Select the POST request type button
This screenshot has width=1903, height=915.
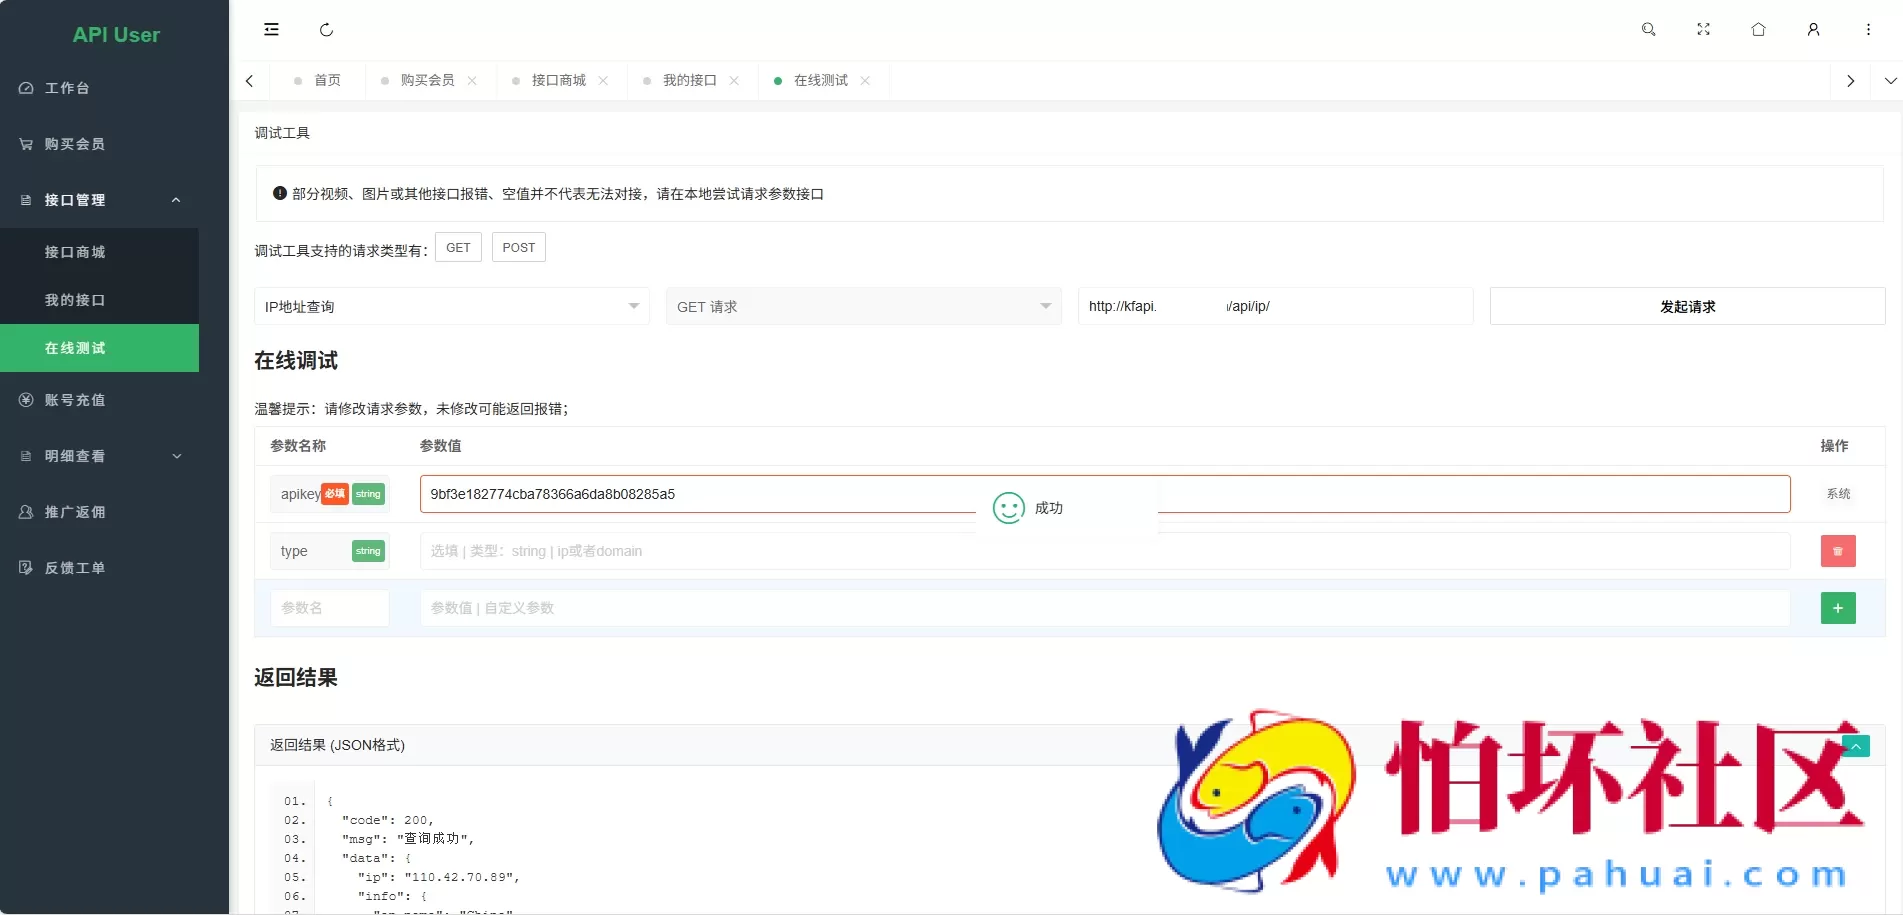(x=518, y=247)
